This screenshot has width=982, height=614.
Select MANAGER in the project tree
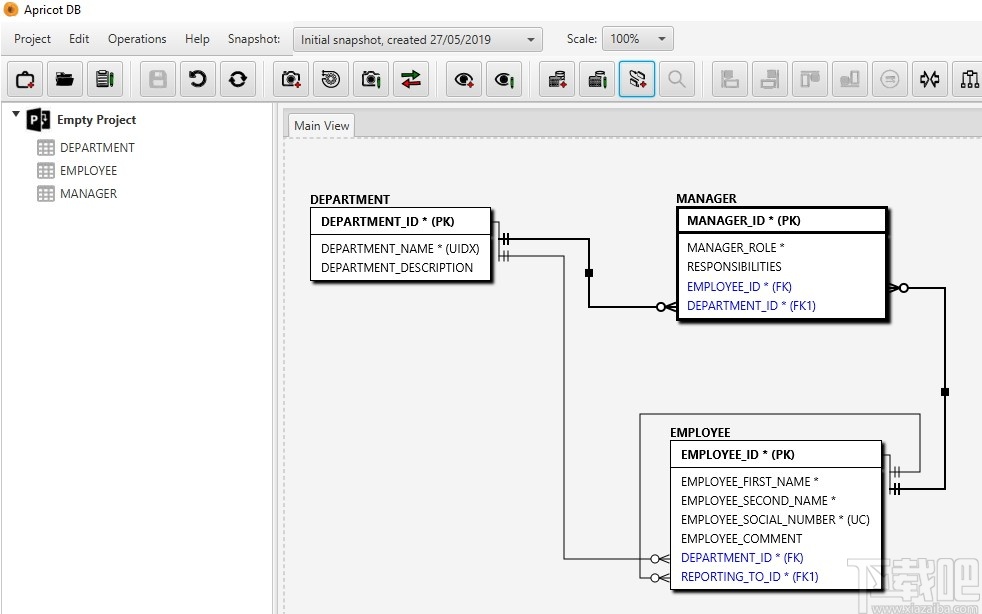(x=88, y=193)
